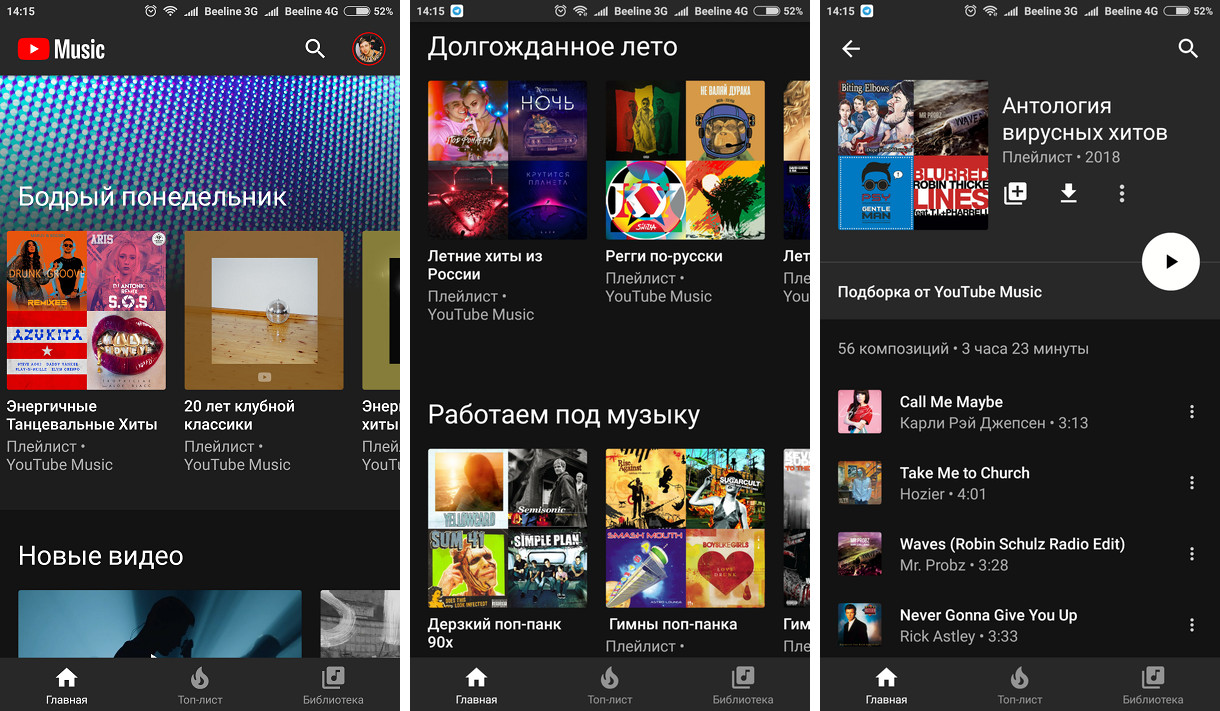Tap the 'Дерзкий поп-панк 90х' playlist title

[x=494, y=633]
